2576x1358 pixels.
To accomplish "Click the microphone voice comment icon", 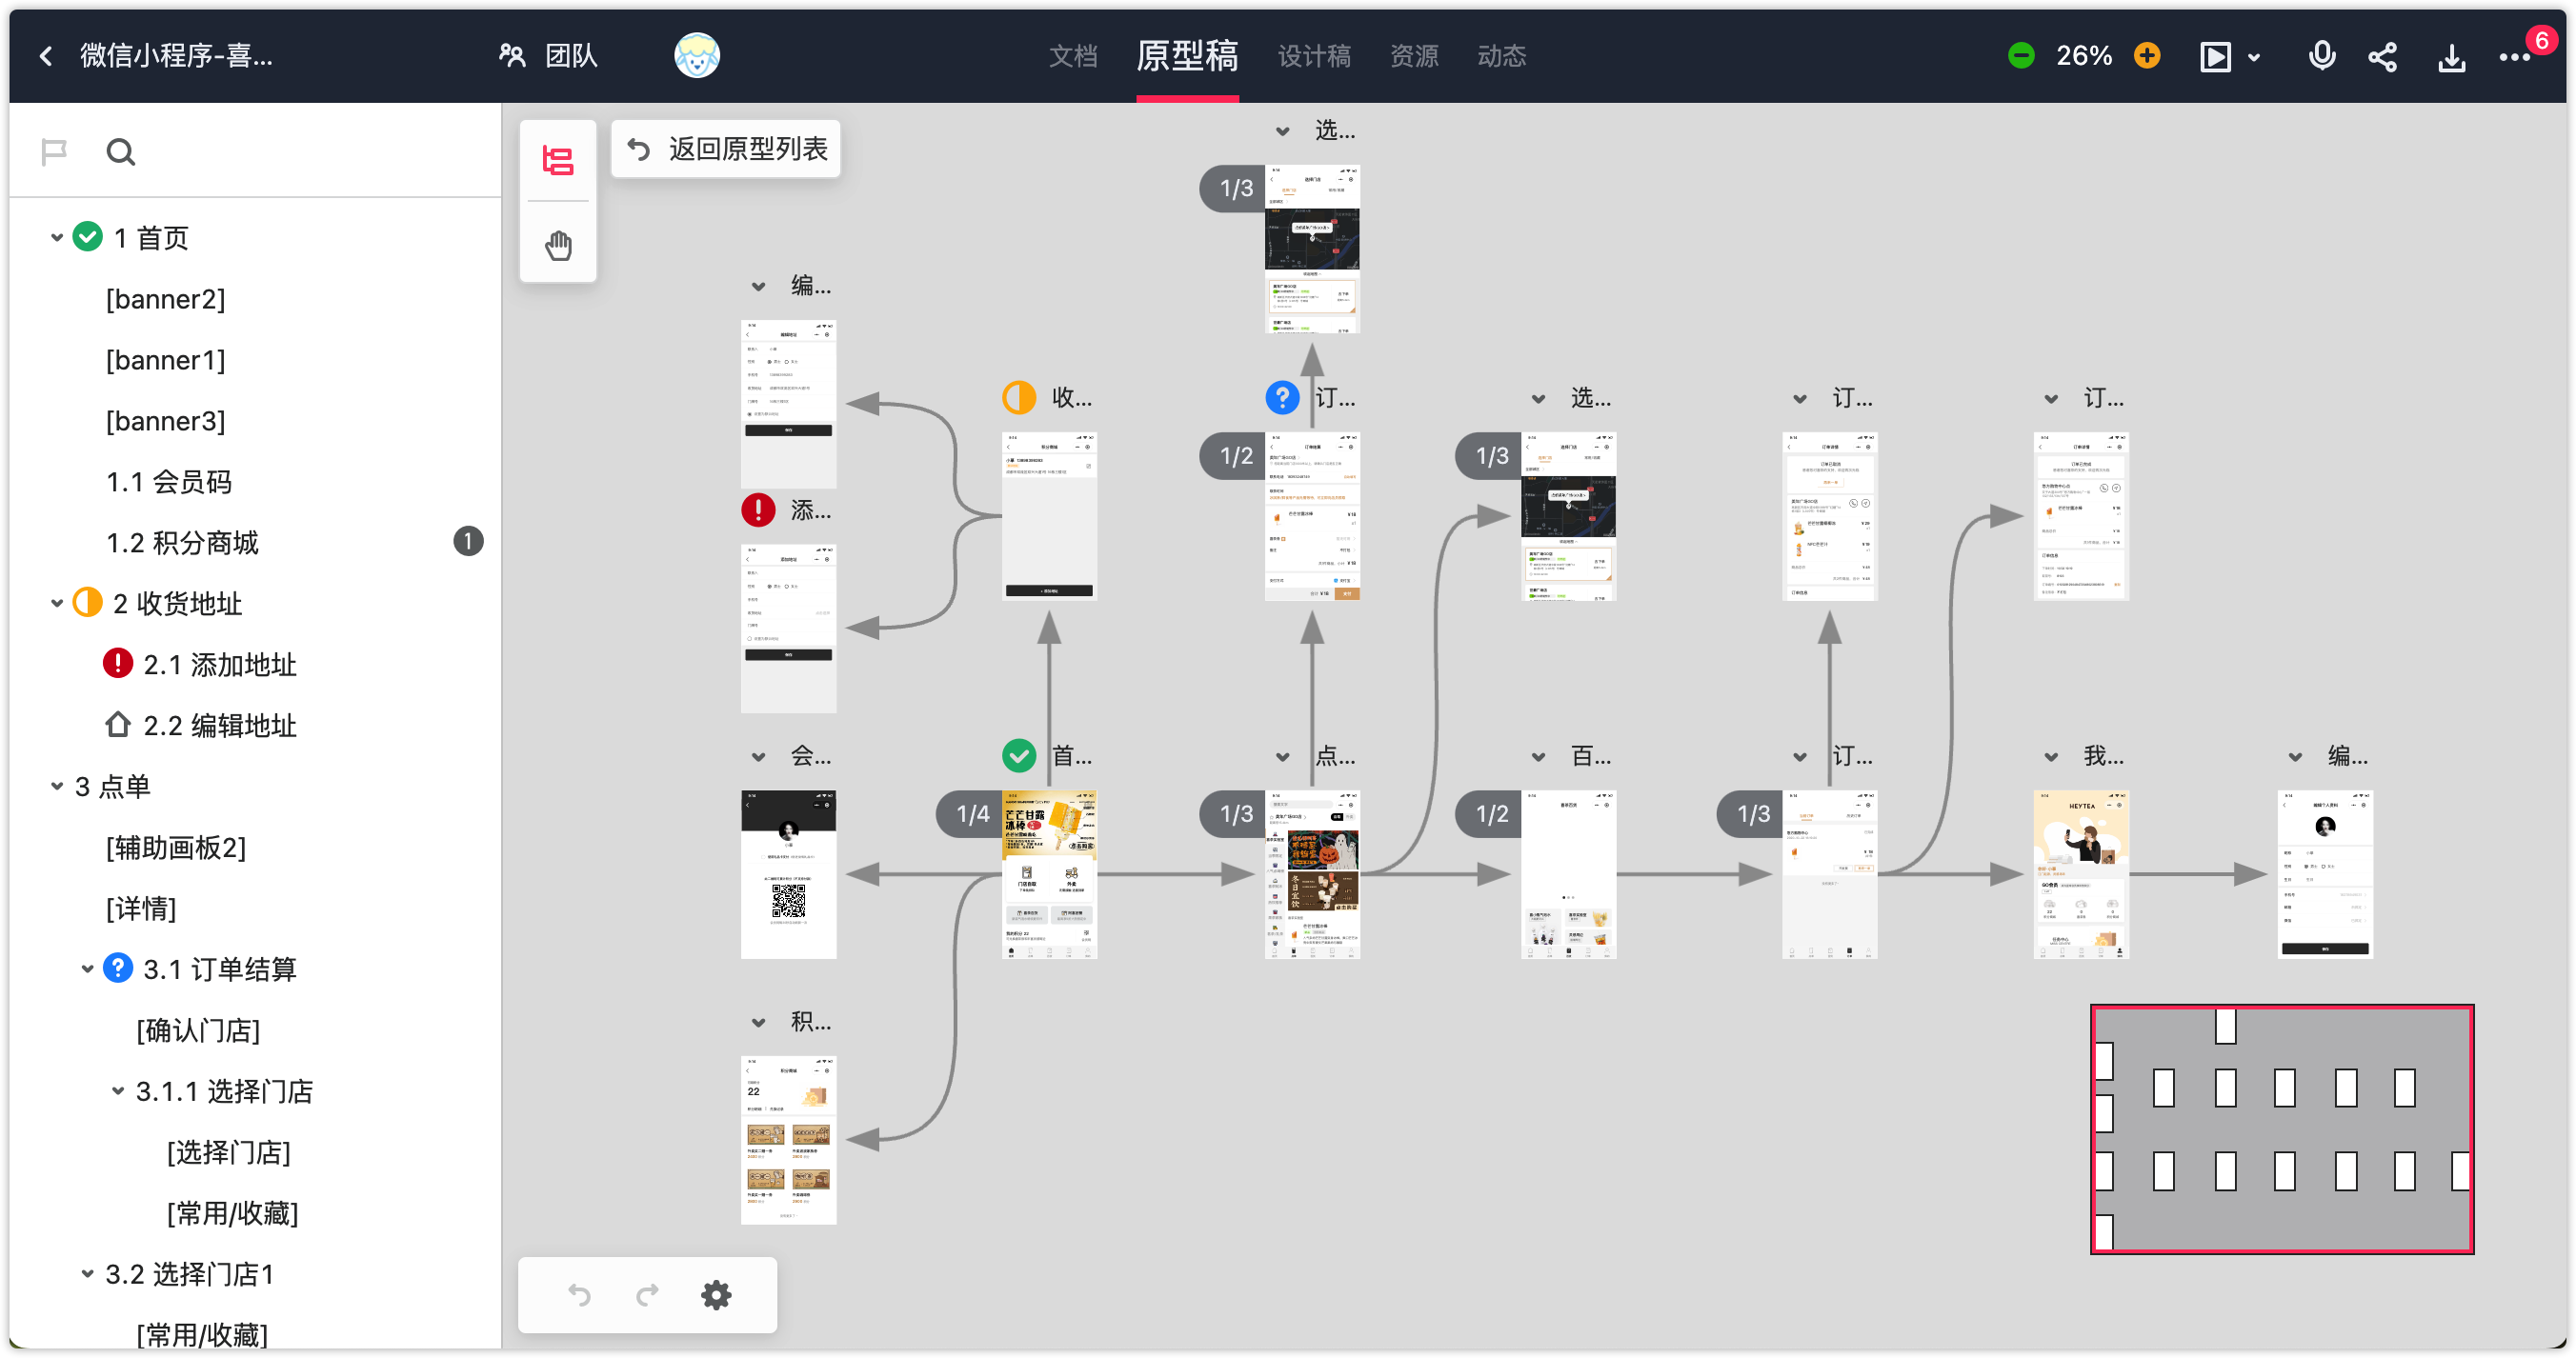I will click(2321, 56).
